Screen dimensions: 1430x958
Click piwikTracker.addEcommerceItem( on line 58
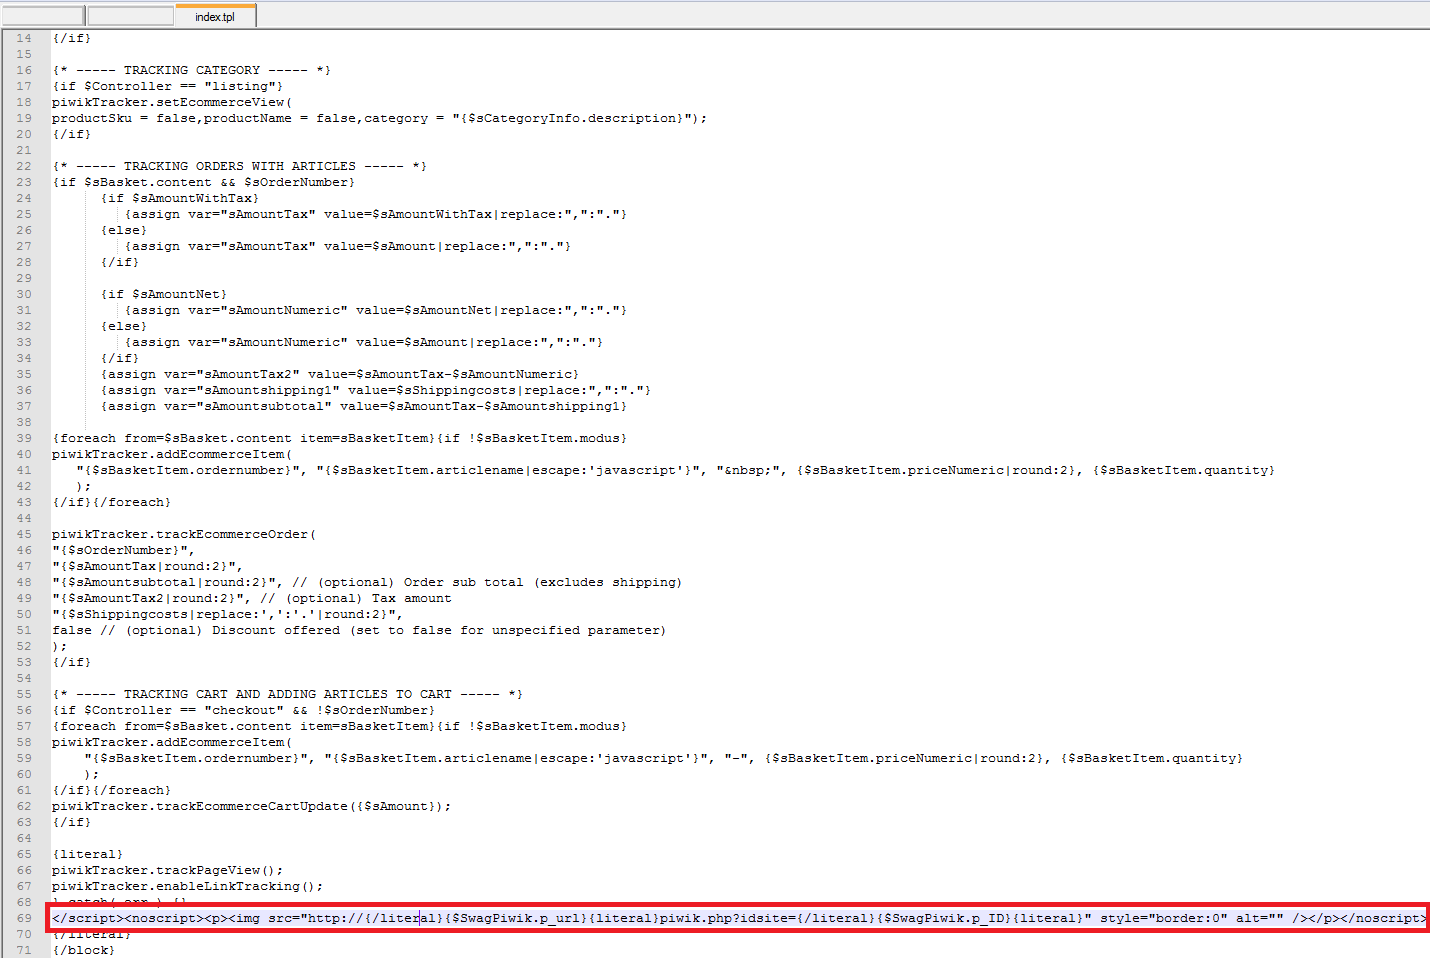pyautogui.click(x=172, y=742)
